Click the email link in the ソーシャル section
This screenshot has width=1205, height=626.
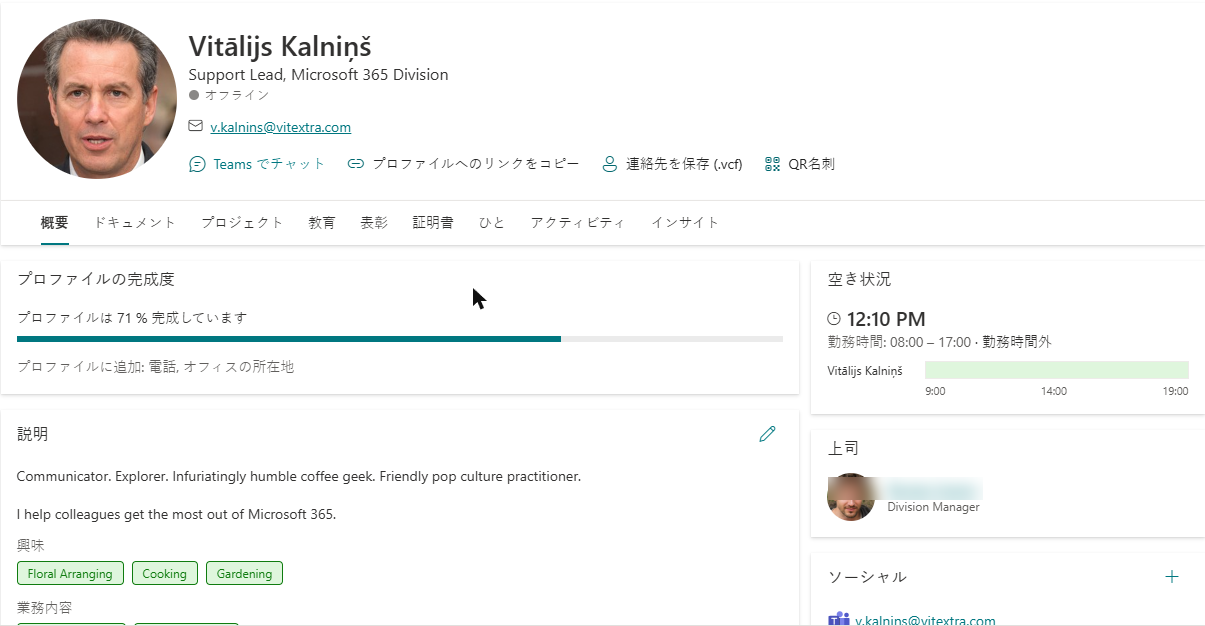pyautogui.click(x=925, y=620)
